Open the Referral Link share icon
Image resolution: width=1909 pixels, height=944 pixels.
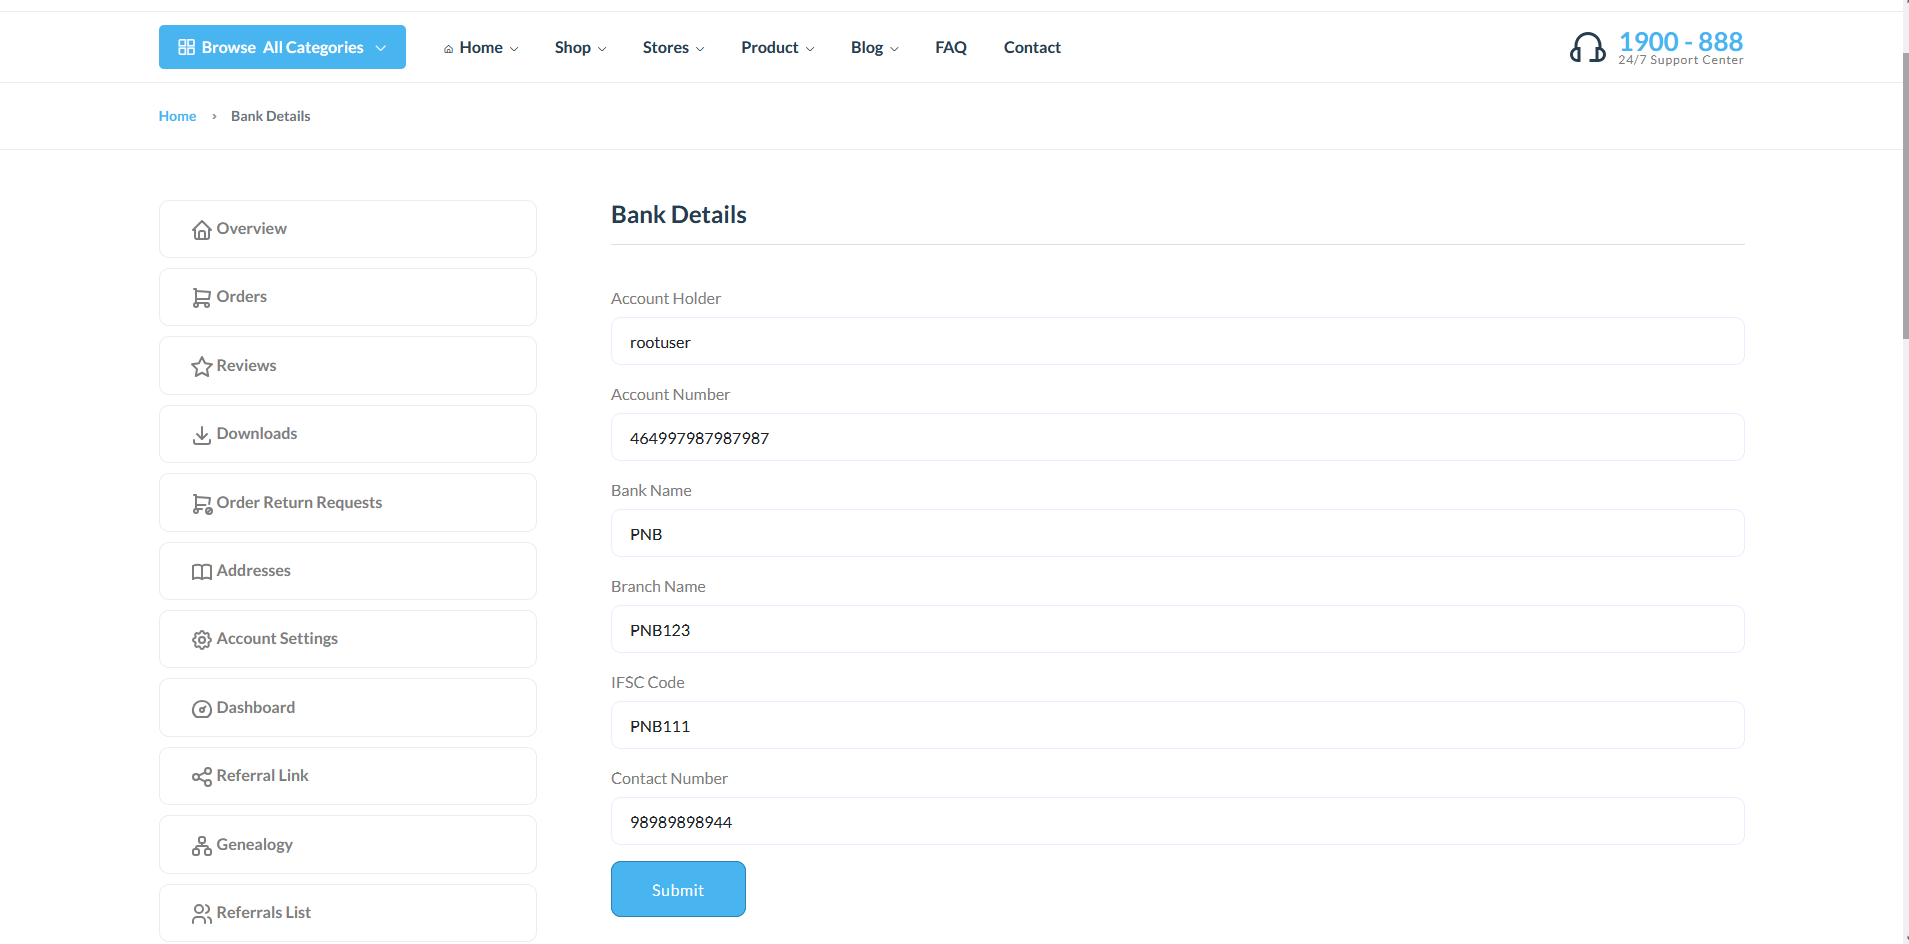click(x=201, y=776)
